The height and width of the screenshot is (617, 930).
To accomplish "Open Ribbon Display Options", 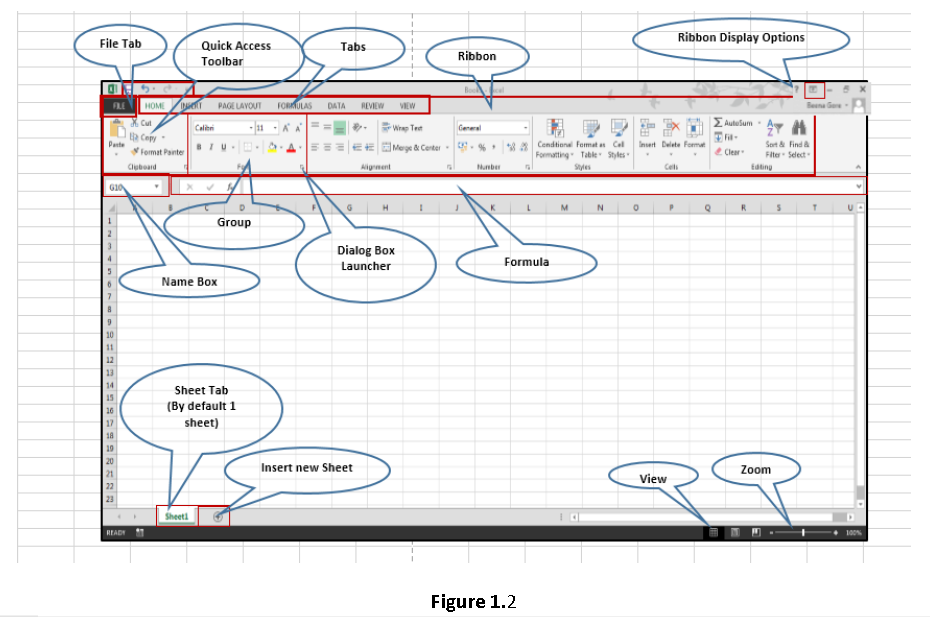I will click(814, 90).
